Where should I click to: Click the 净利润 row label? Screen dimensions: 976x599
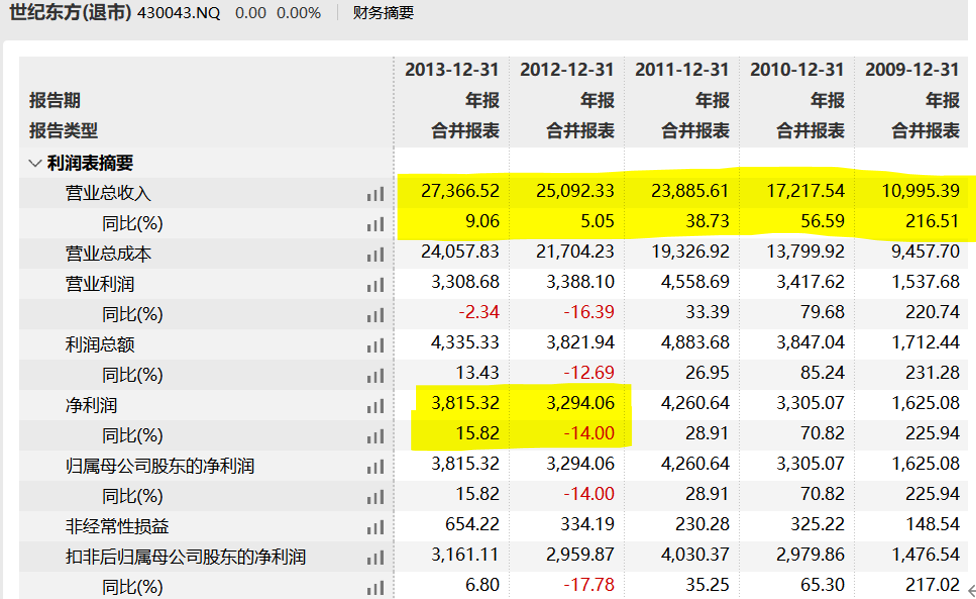pyautogui.click(x=91, y=405)
